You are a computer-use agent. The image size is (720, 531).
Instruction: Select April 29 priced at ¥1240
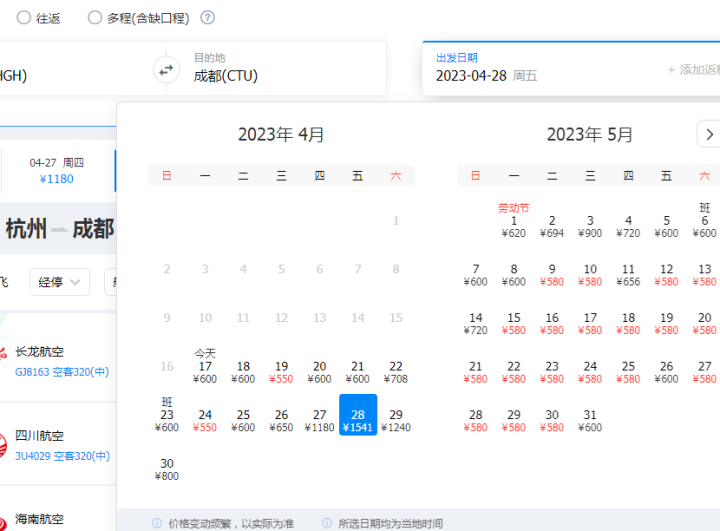pyautogui.click(x=396, y=420)
